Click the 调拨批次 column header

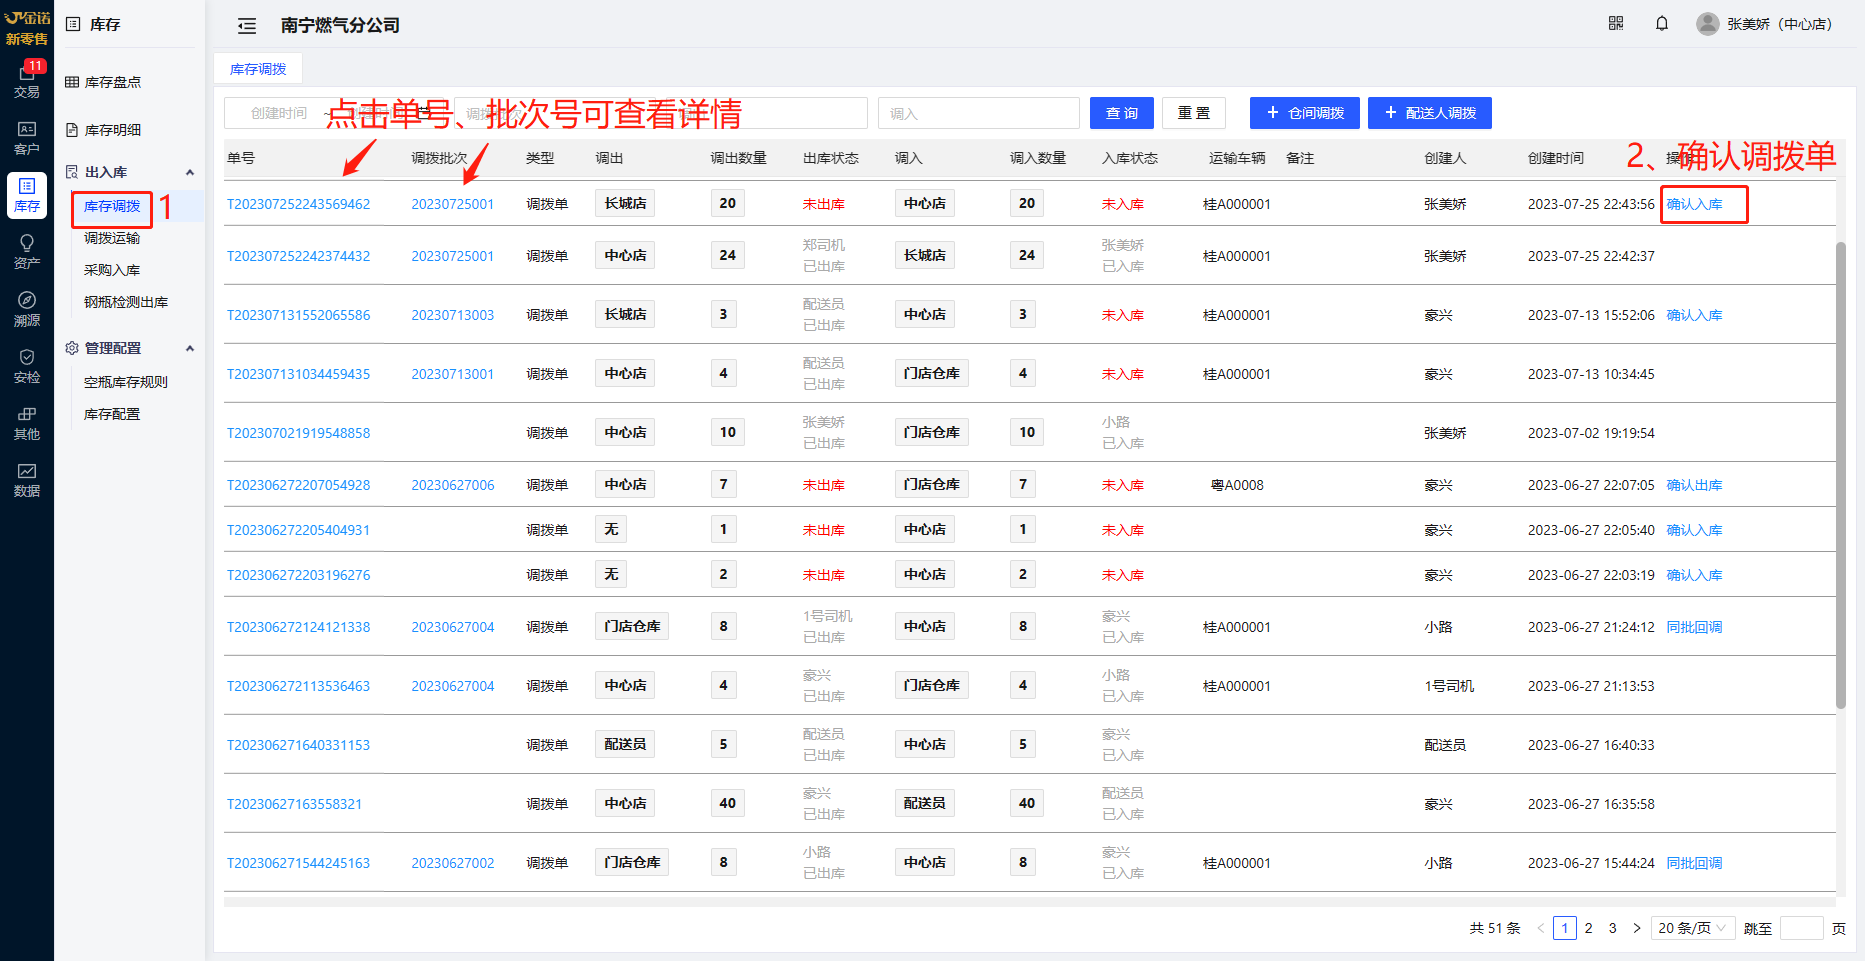coord(439,158)
